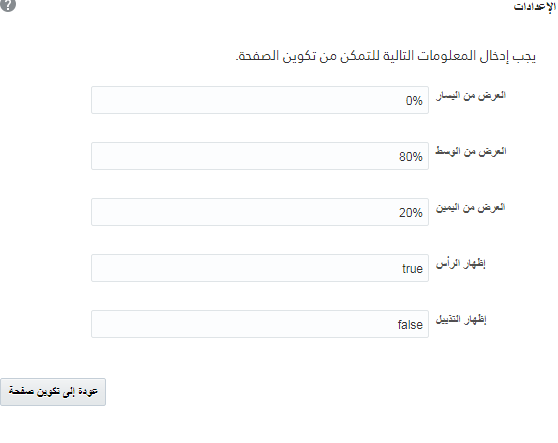
Task: Select the العرض من الوسط label
Action: [x=471, y=152]
